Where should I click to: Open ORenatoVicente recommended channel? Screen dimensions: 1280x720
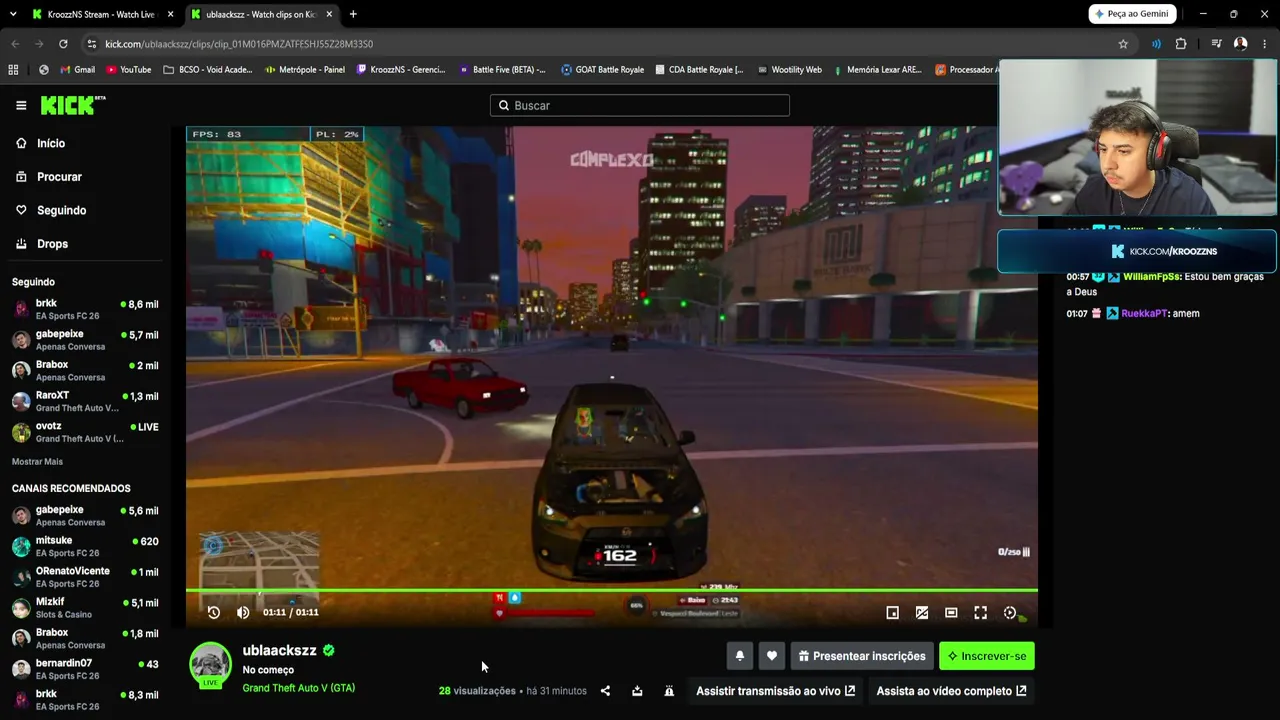tap(85, 577)
